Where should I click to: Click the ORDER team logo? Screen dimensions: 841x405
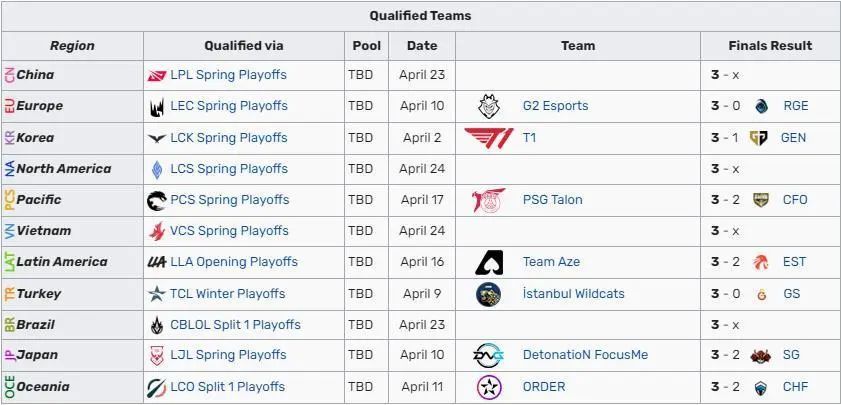click(489, 387)
